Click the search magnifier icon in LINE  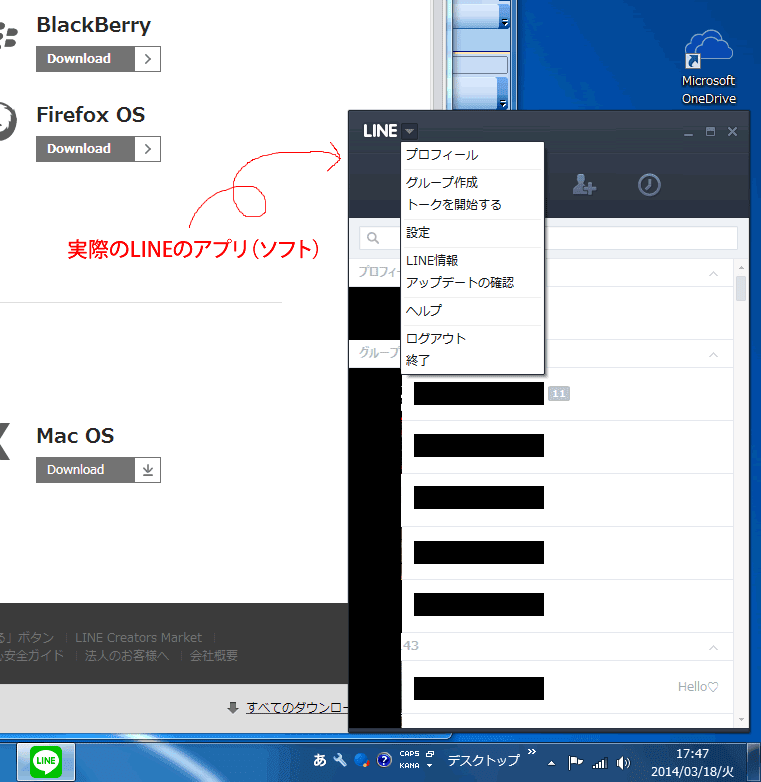[x=373, y=238]
